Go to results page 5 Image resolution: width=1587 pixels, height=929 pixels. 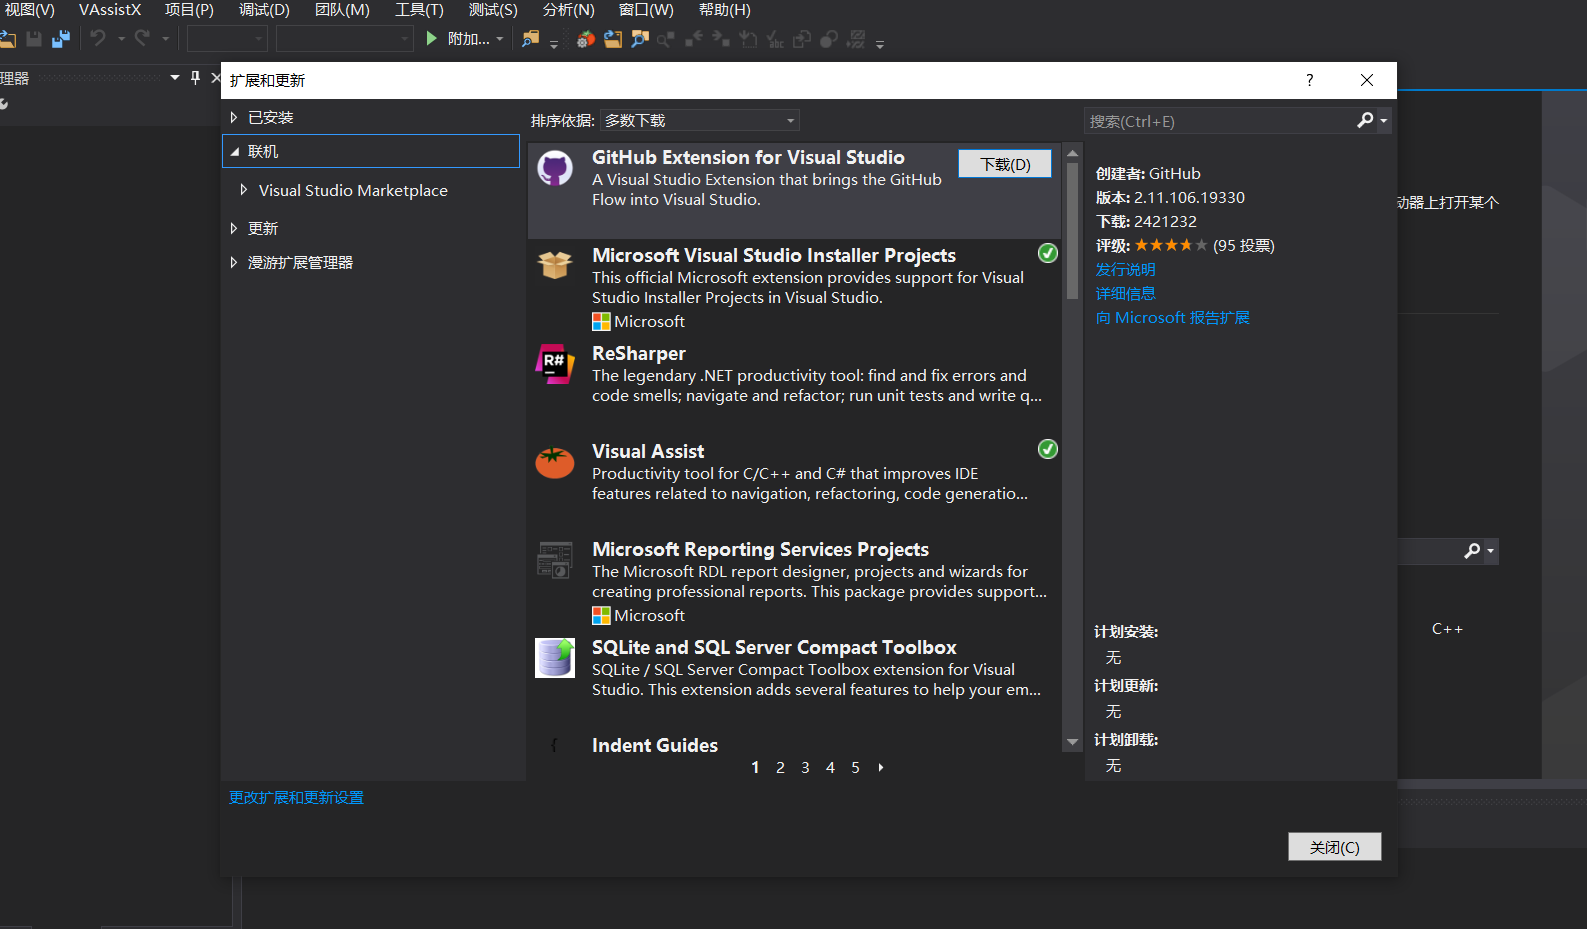click(855, 767)
